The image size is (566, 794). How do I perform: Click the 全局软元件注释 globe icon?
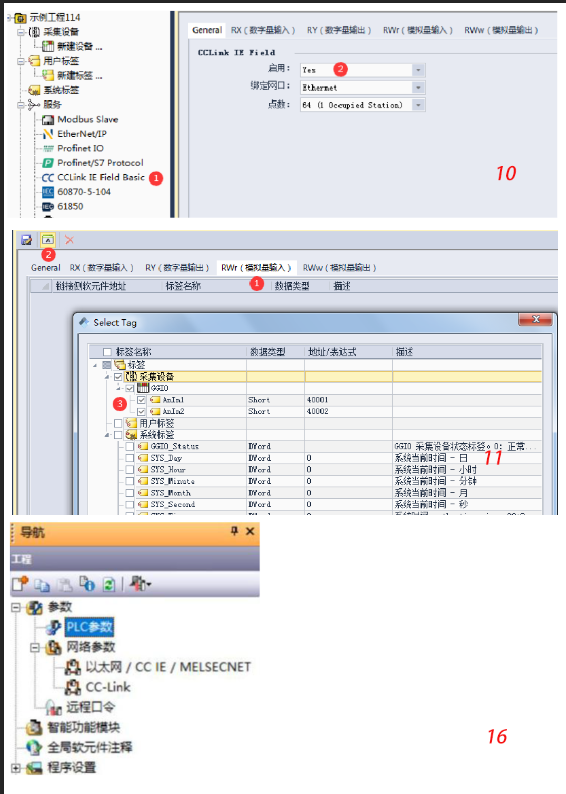[34, 747]
